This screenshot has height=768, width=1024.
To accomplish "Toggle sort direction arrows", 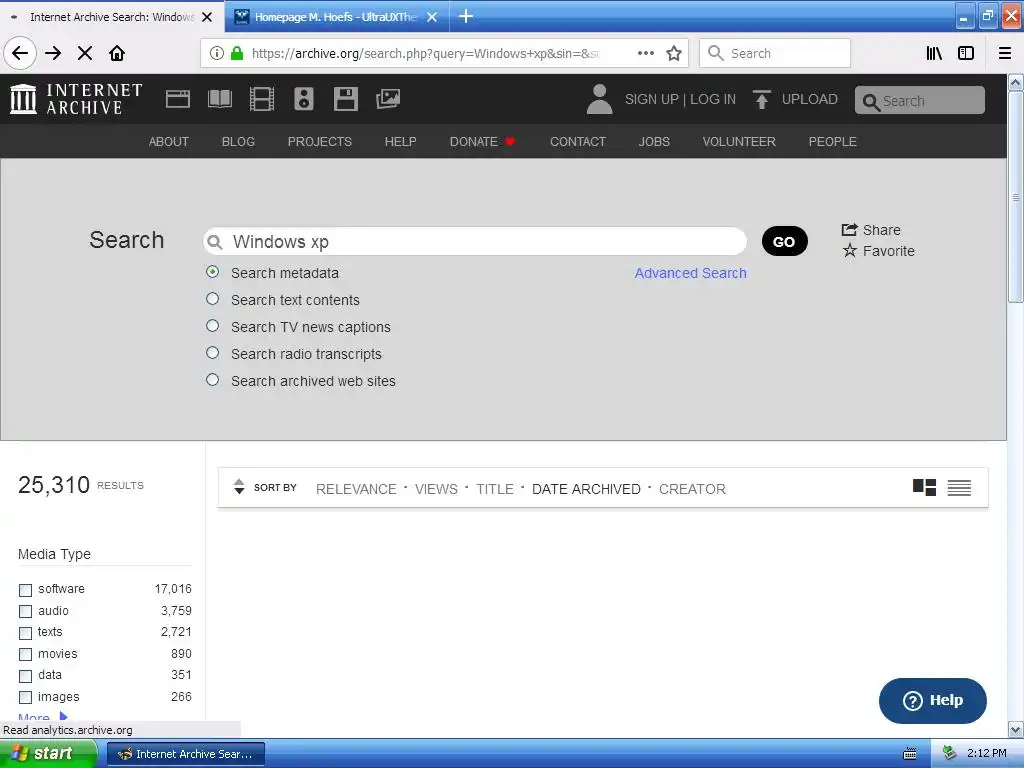I will (x=239, y=487).
